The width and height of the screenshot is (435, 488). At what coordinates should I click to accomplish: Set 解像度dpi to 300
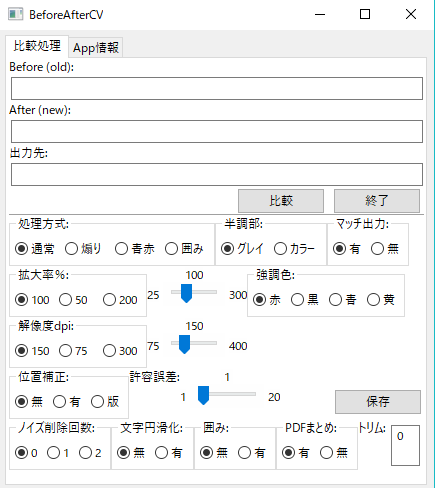coord(120,351)
